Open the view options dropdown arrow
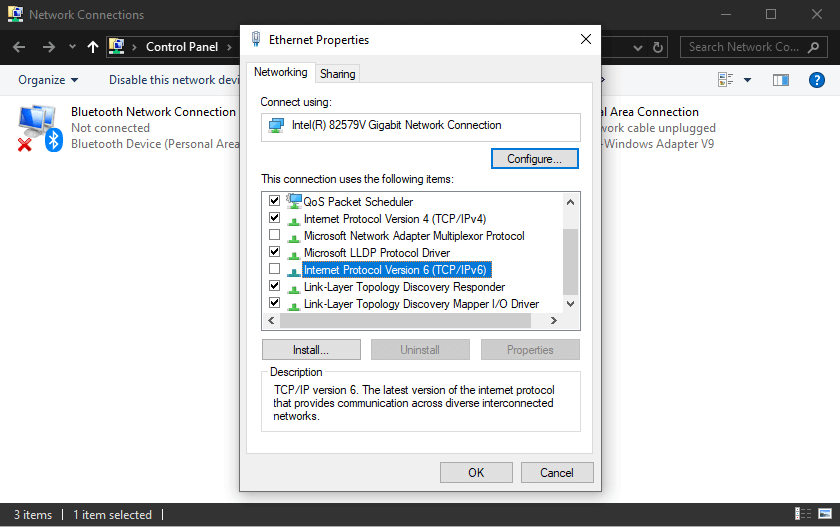840x527 pixels. [x=747, y=80]
